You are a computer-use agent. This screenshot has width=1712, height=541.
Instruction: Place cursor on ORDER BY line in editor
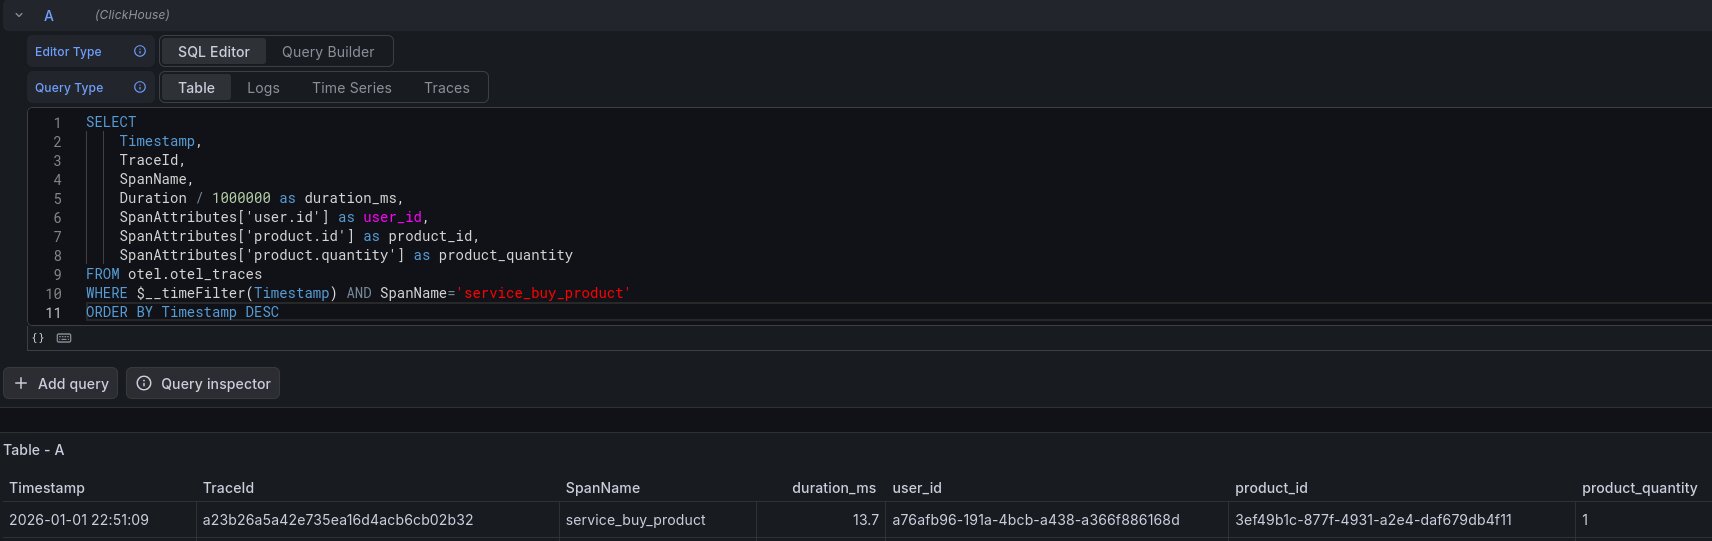click(x=400, y=312)
